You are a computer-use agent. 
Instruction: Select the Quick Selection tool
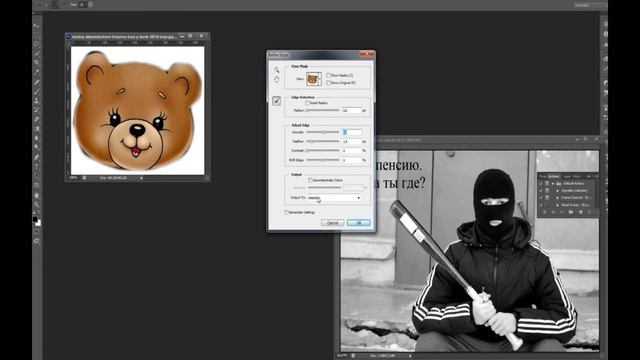pyautogui.click(x=37, y=53)
